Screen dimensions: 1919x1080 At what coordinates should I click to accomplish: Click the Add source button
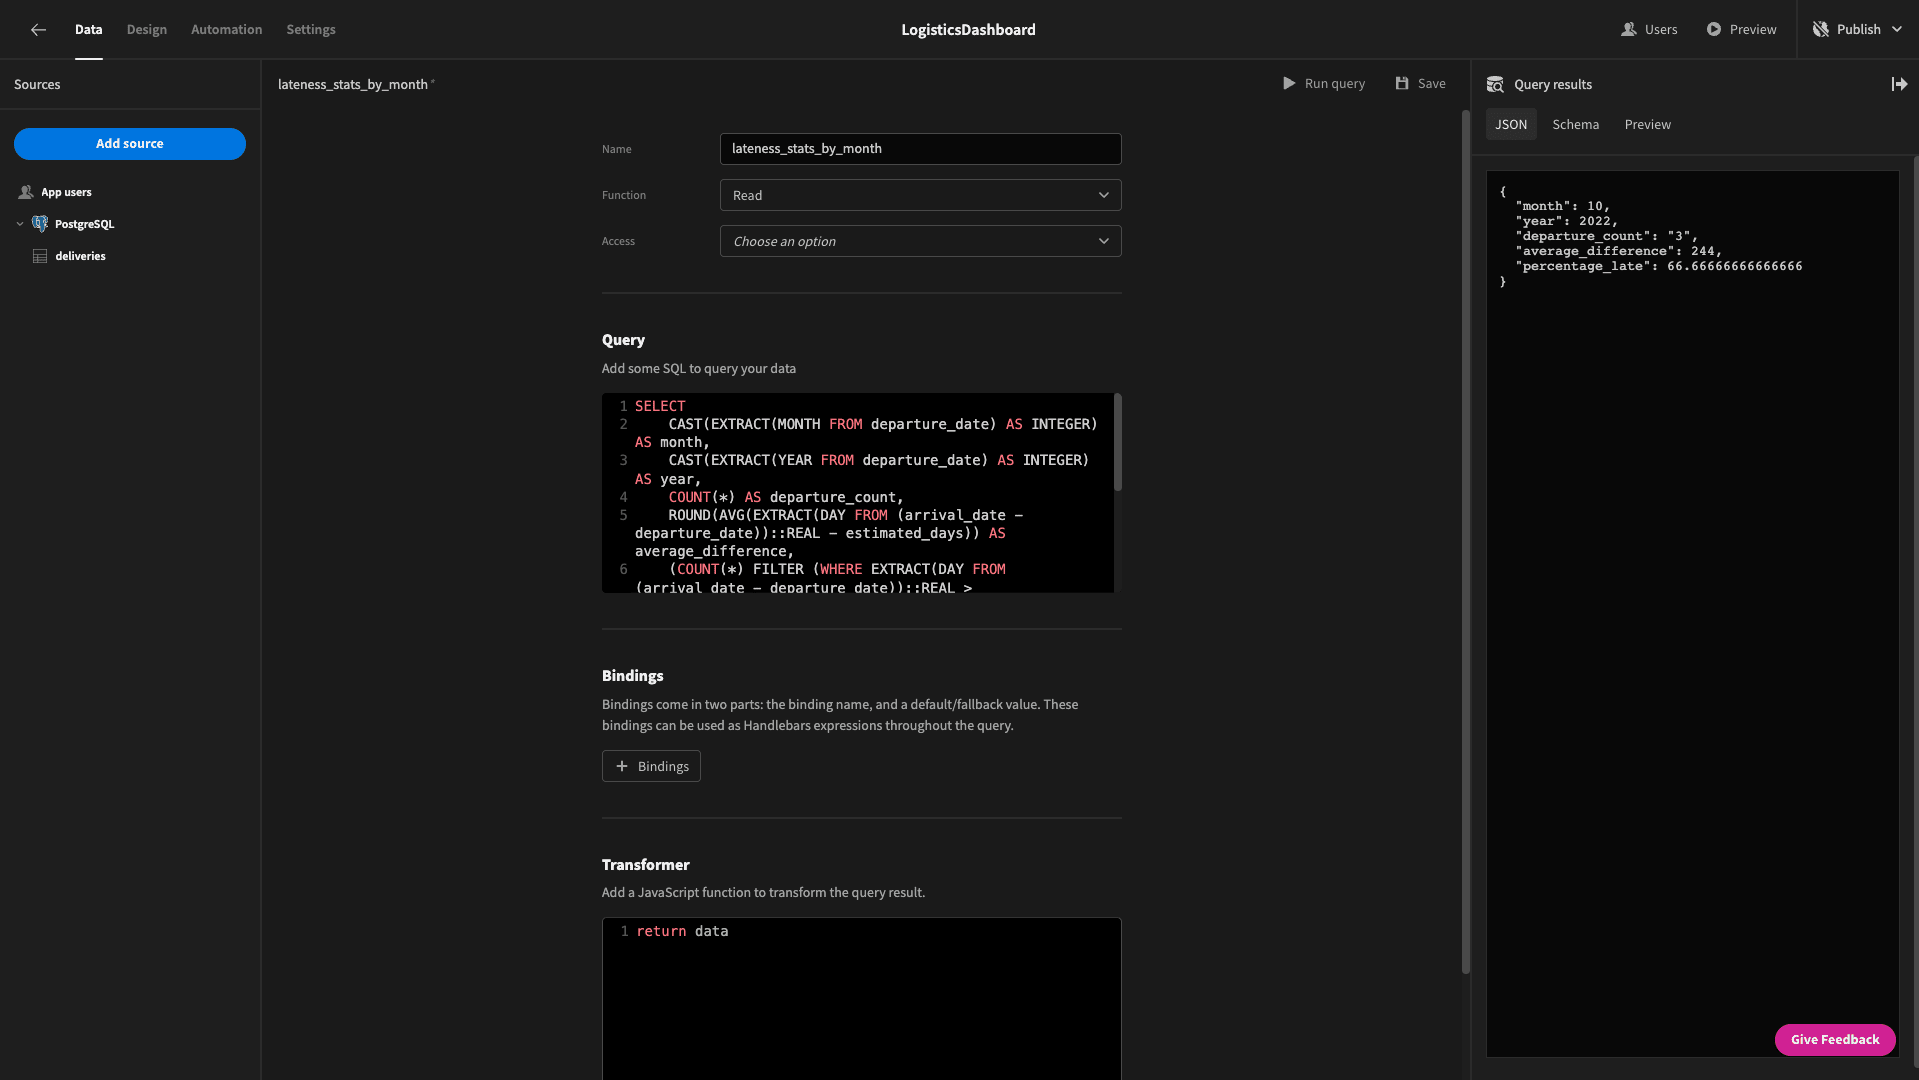pyautogui.click(x=130, y=144)
